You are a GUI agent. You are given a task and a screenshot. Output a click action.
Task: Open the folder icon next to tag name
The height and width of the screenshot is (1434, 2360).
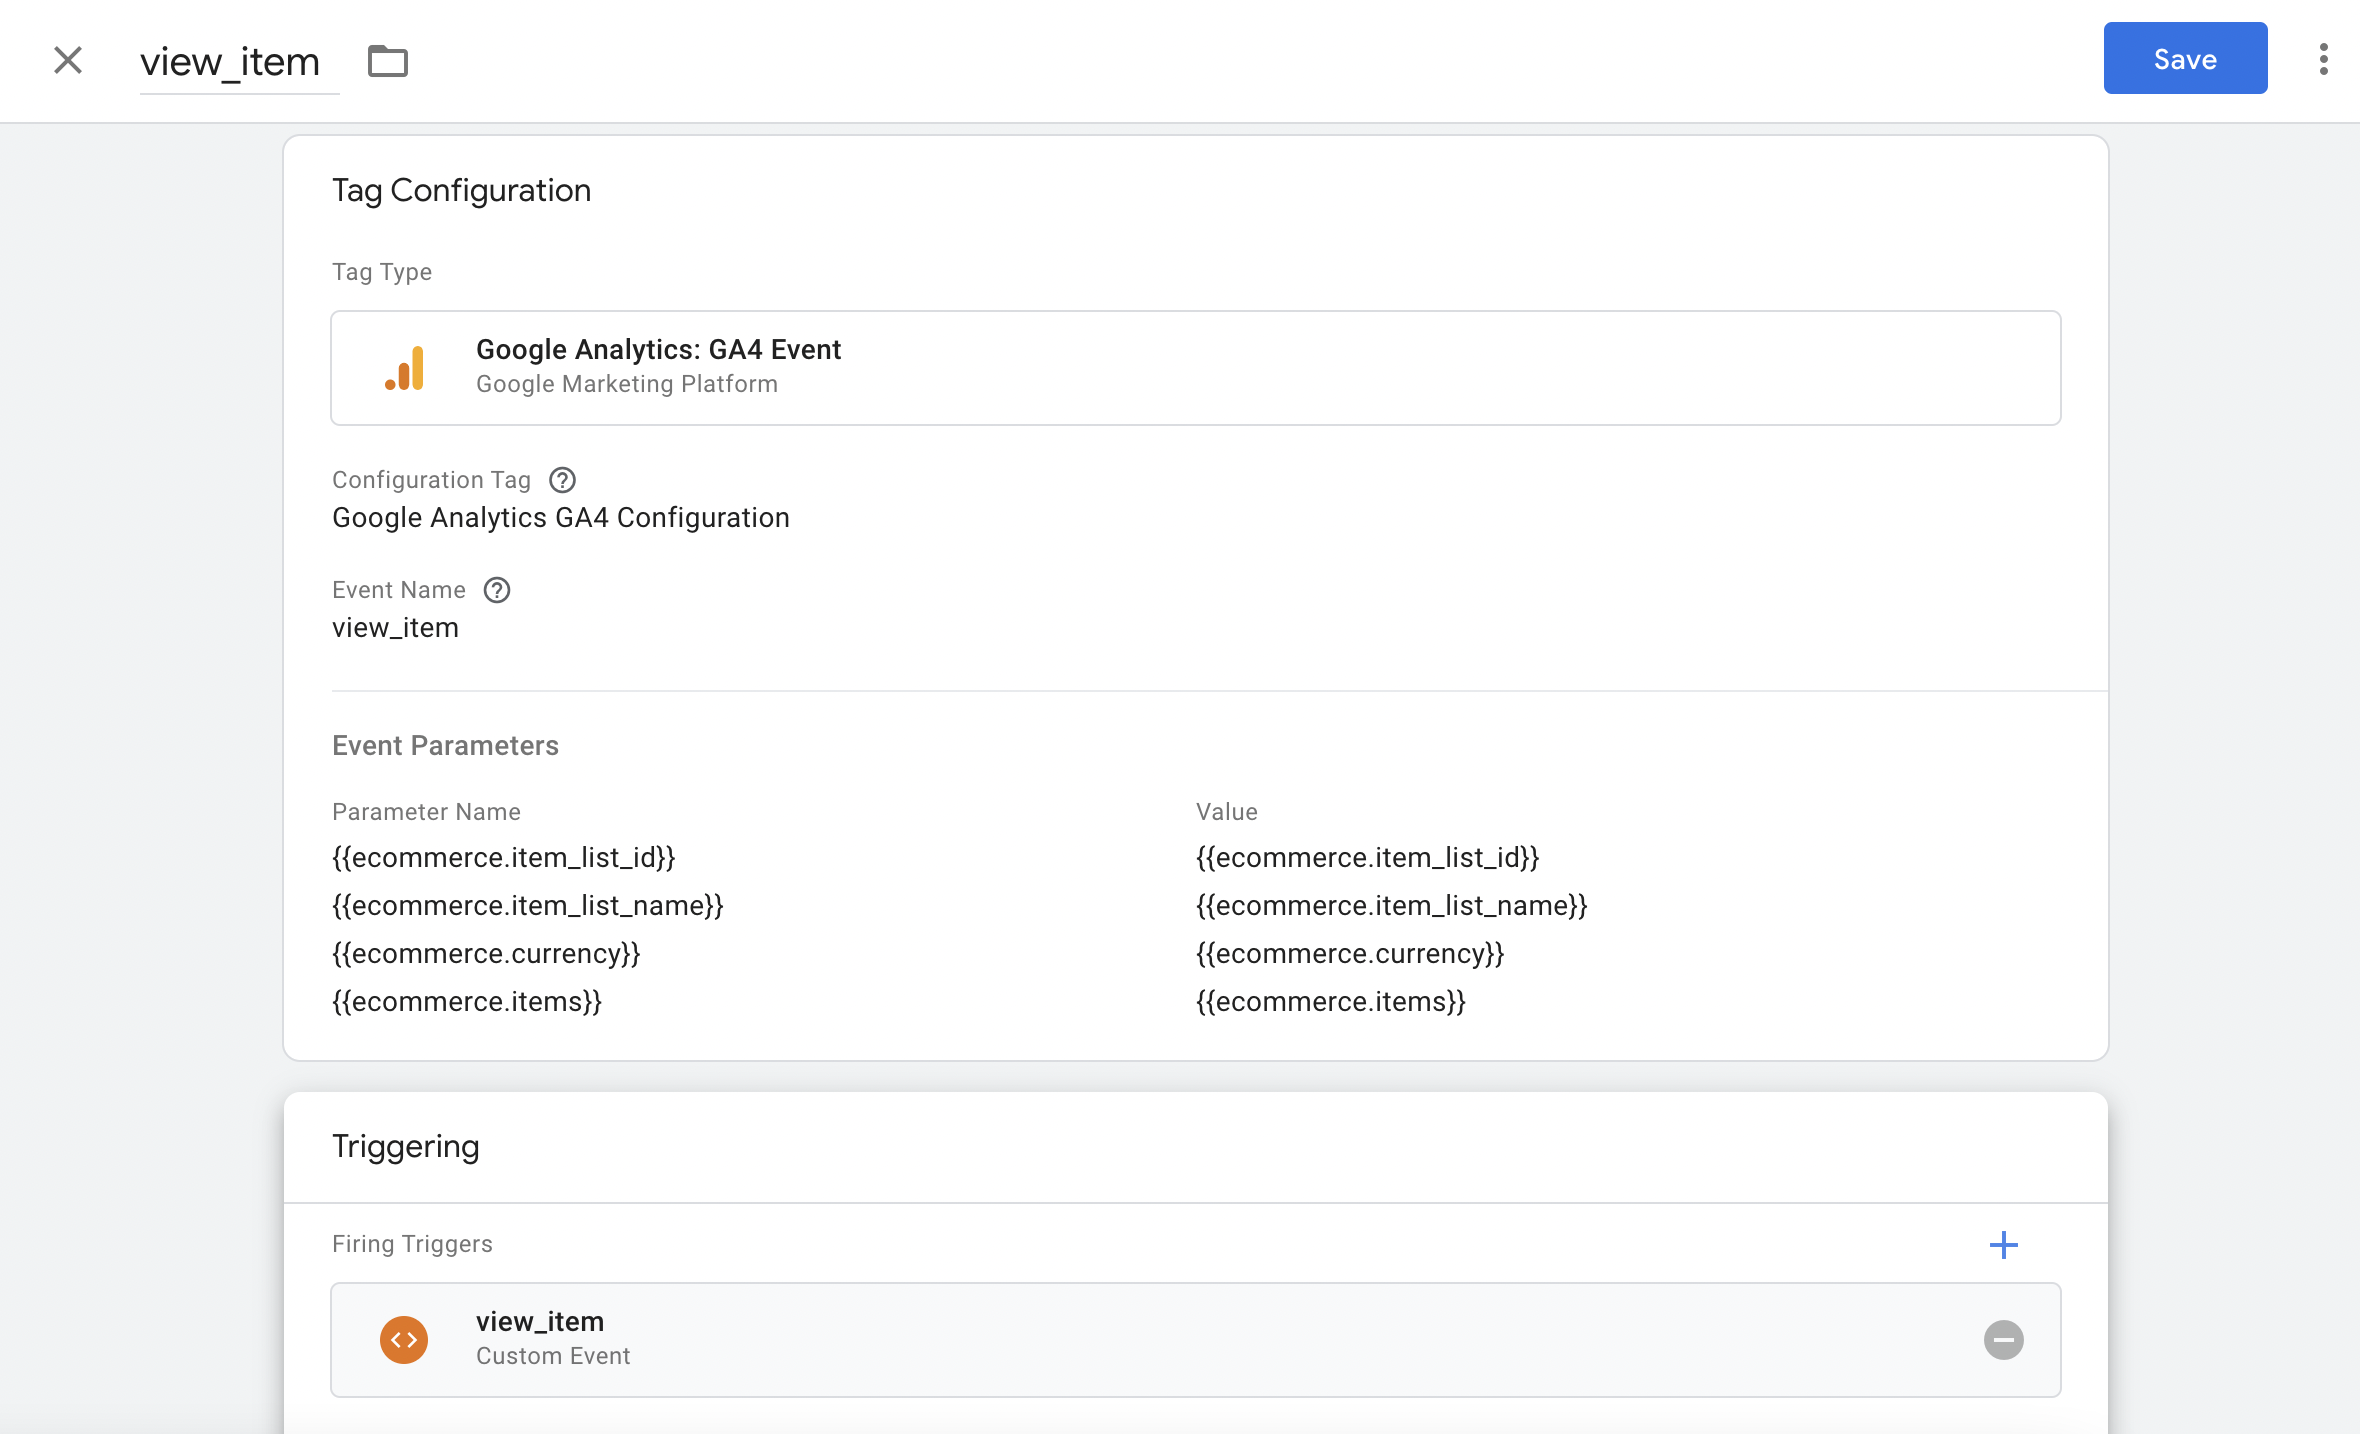click(388, 61)
